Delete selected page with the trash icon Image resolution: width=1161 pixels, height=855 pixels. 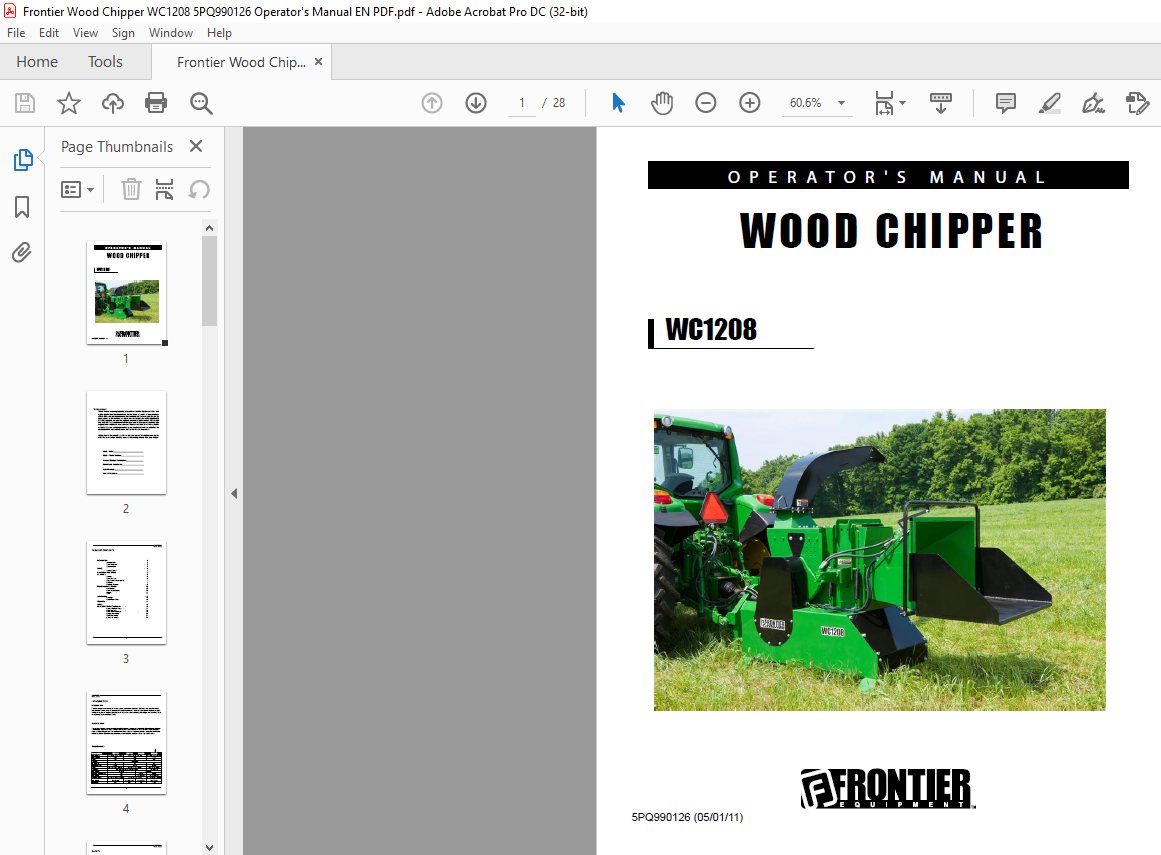[x=131, y=190]
